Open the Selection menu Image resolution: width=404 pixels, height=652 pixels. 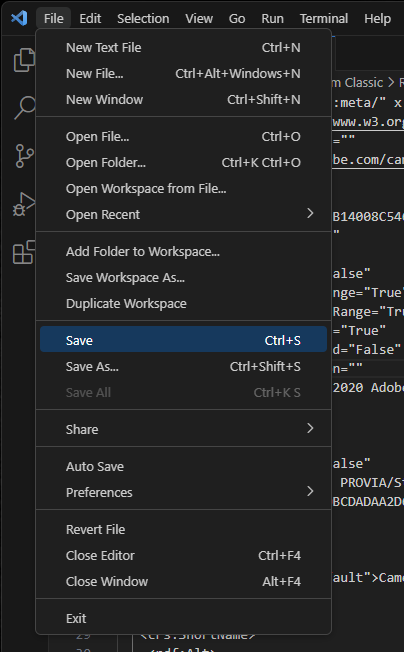tap(143, 18)
